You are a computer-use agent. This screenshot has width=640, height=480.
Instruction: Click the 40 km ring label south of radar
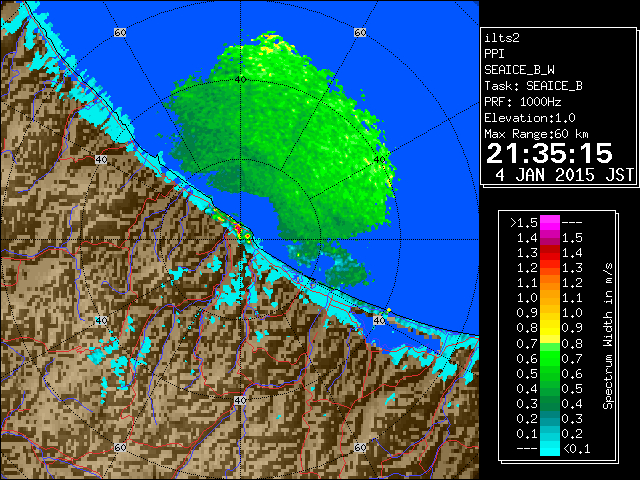pos(240,400)
